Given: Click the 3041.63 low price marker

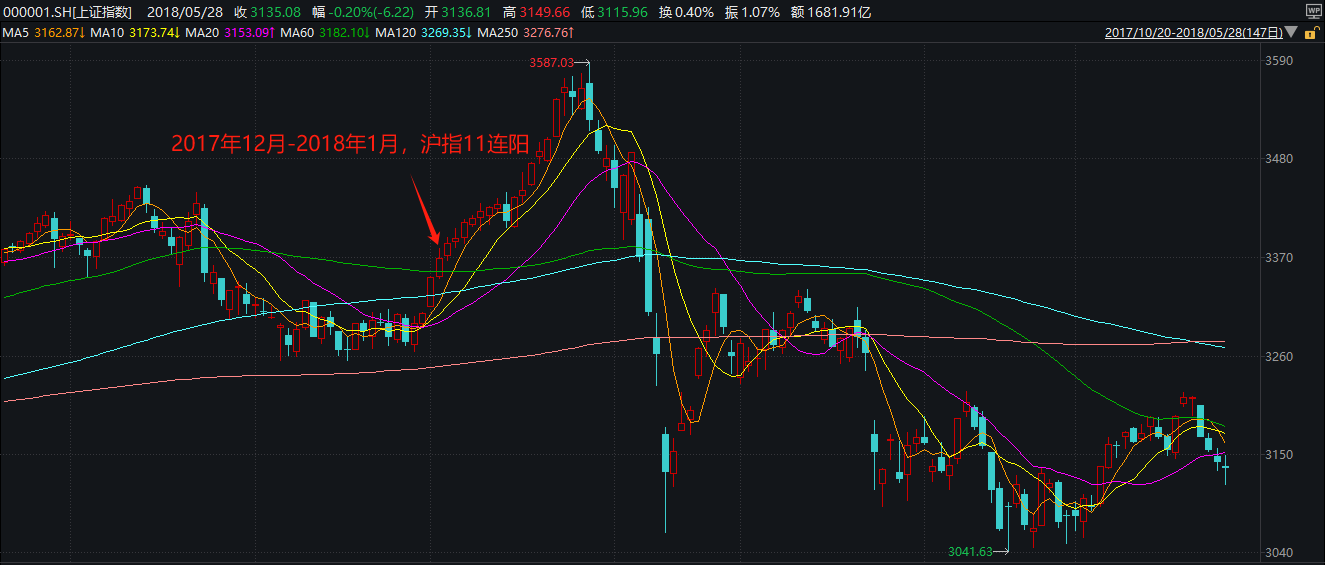Looking at the screenshot, I should [x=969, y=551].
